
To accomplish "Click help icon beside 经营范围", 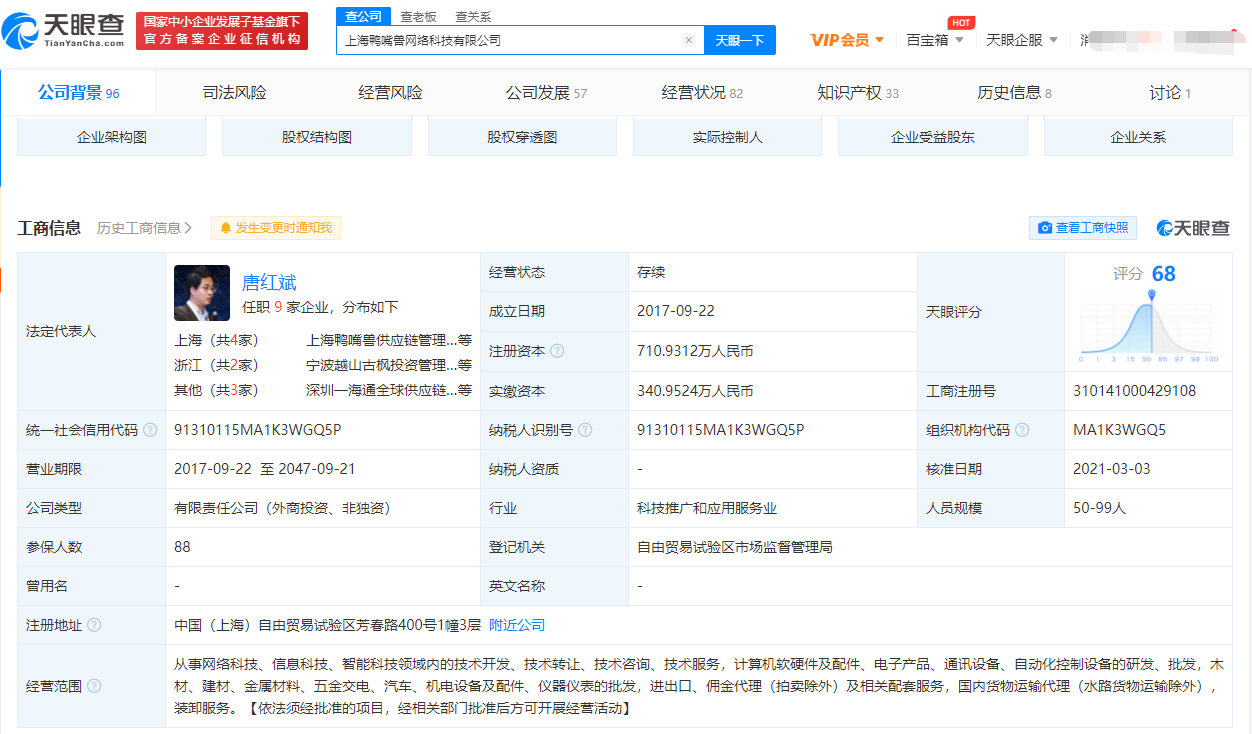I will (x=94, y=686).
